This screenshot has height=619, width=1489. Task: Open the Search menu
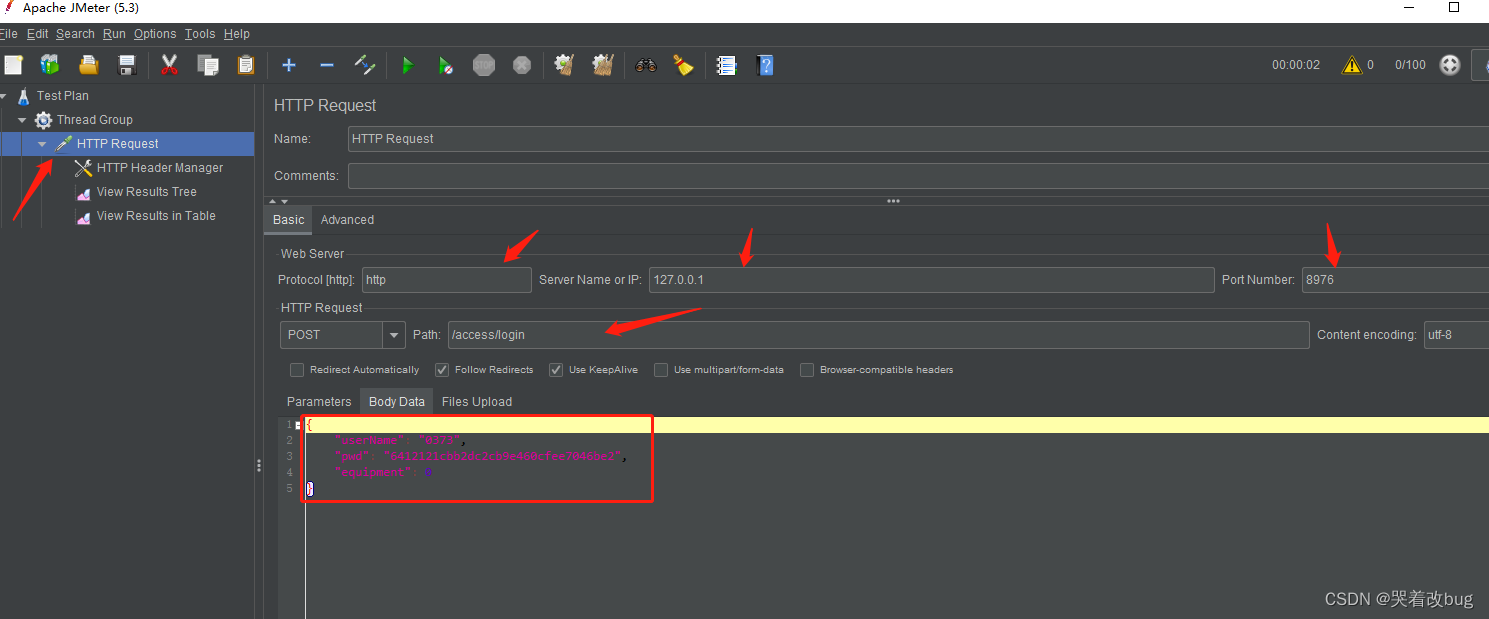(x=75, y=34)
